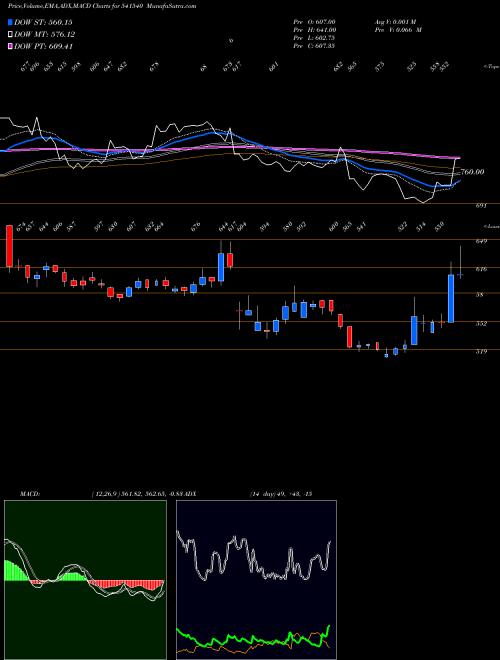The height and width of the screenshot is (660, 500).
Task: Click the 760.00 price label on EMA chart
Action: coord(473,172)
